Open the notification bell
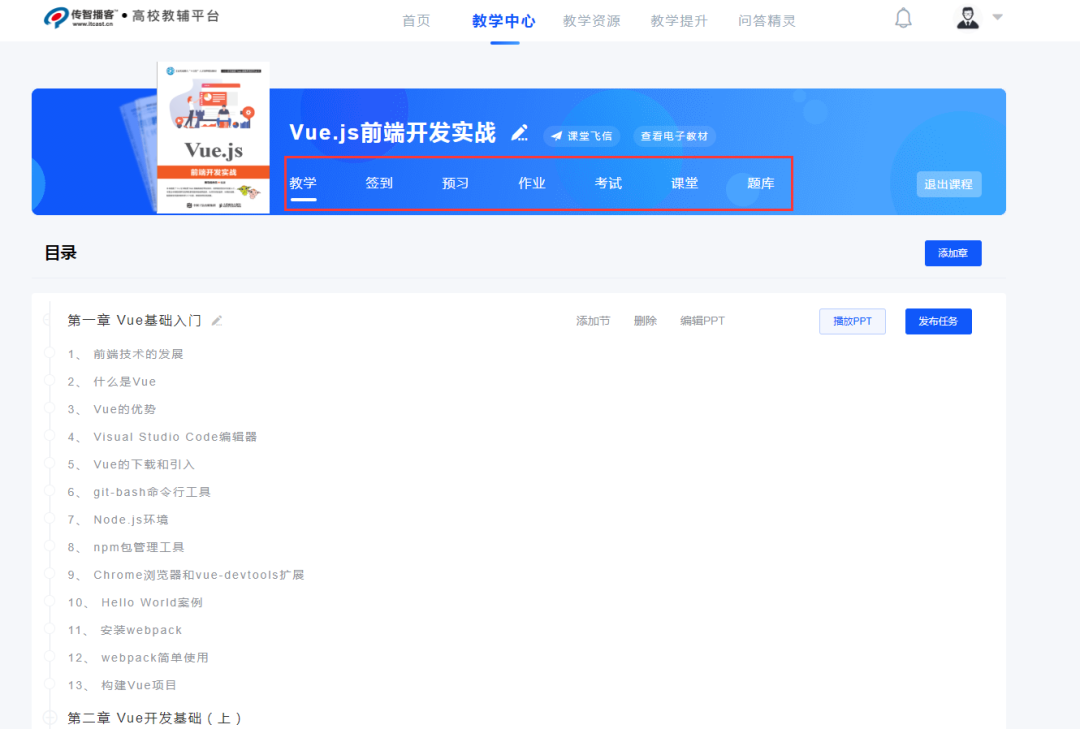 click(903, 18)
